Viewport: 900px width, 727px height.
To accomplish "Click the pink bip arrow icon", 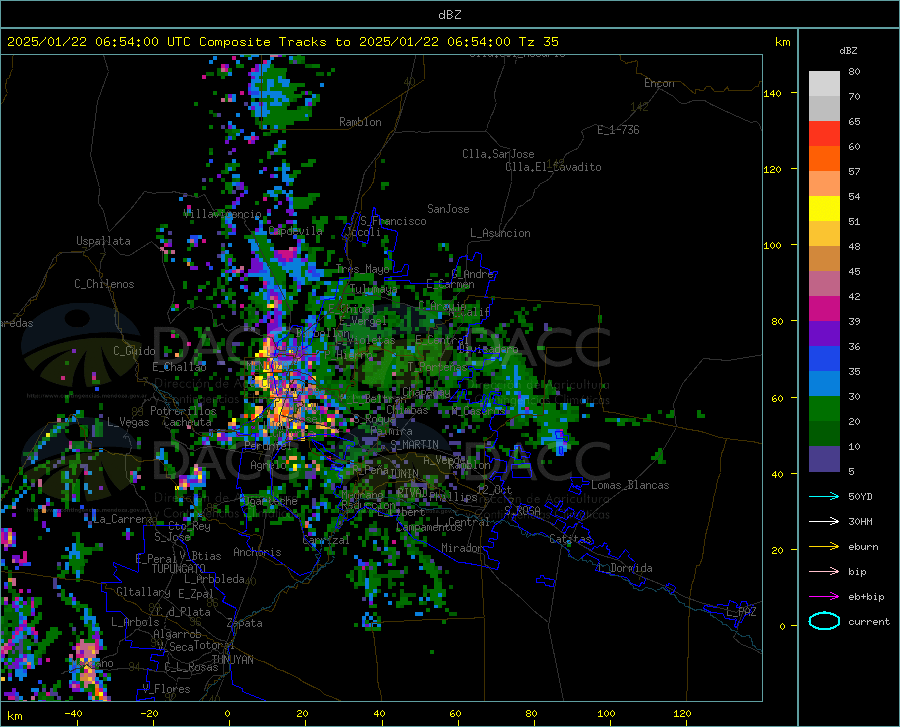I will pos(824,572).
